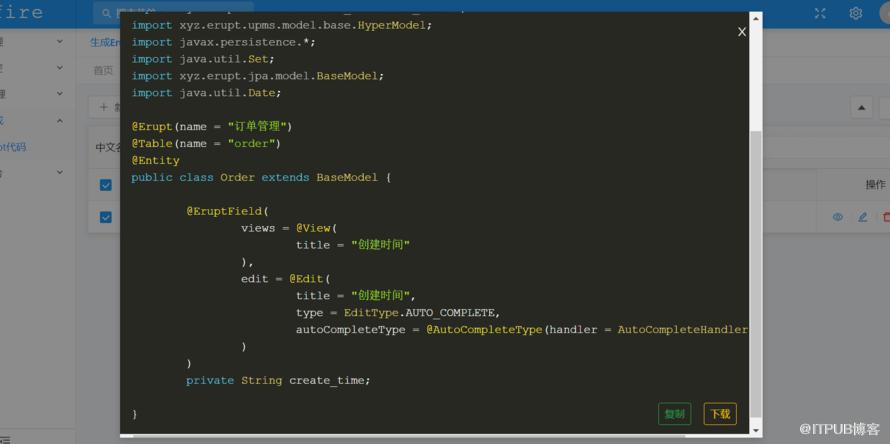Screen dimensions: 890x444
Task: Click the pencil edit icon in row
Action: [x=862, y=217]
